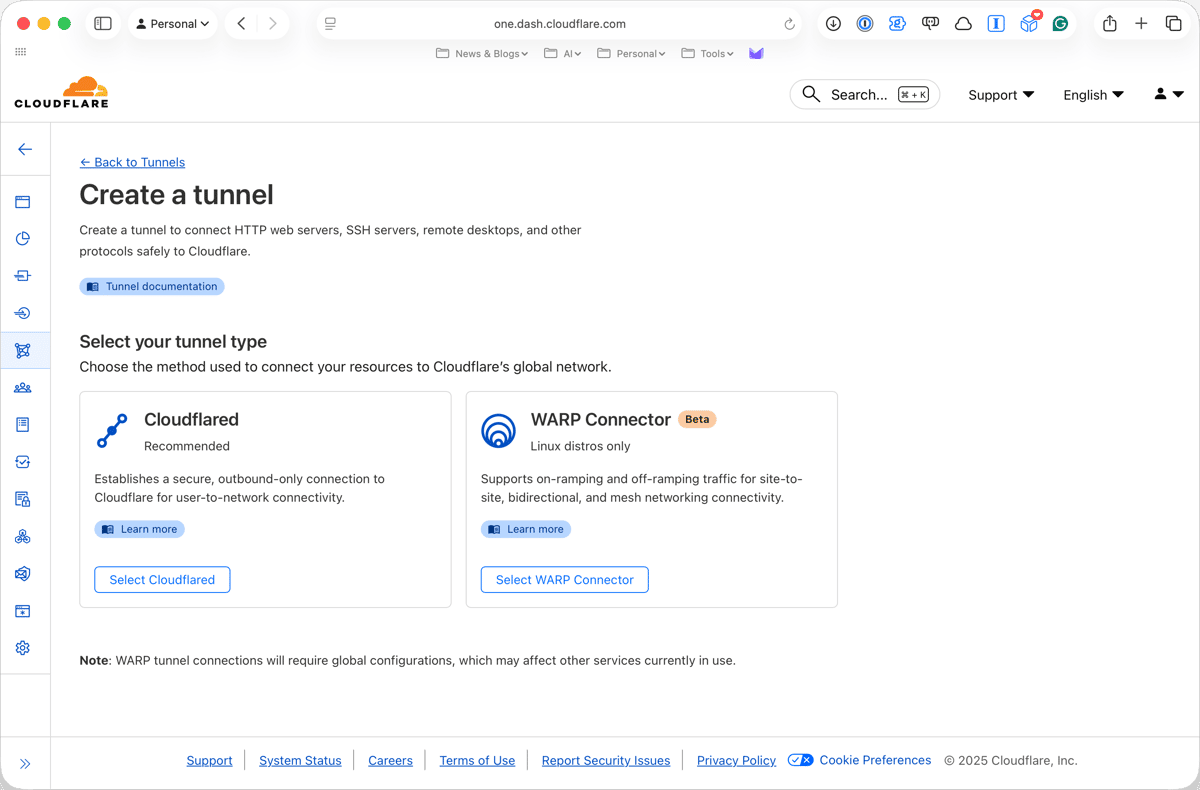Click the Downloads icon in the browser toolbar
The image size is (1200, 790).
click(x=833, y=23)
